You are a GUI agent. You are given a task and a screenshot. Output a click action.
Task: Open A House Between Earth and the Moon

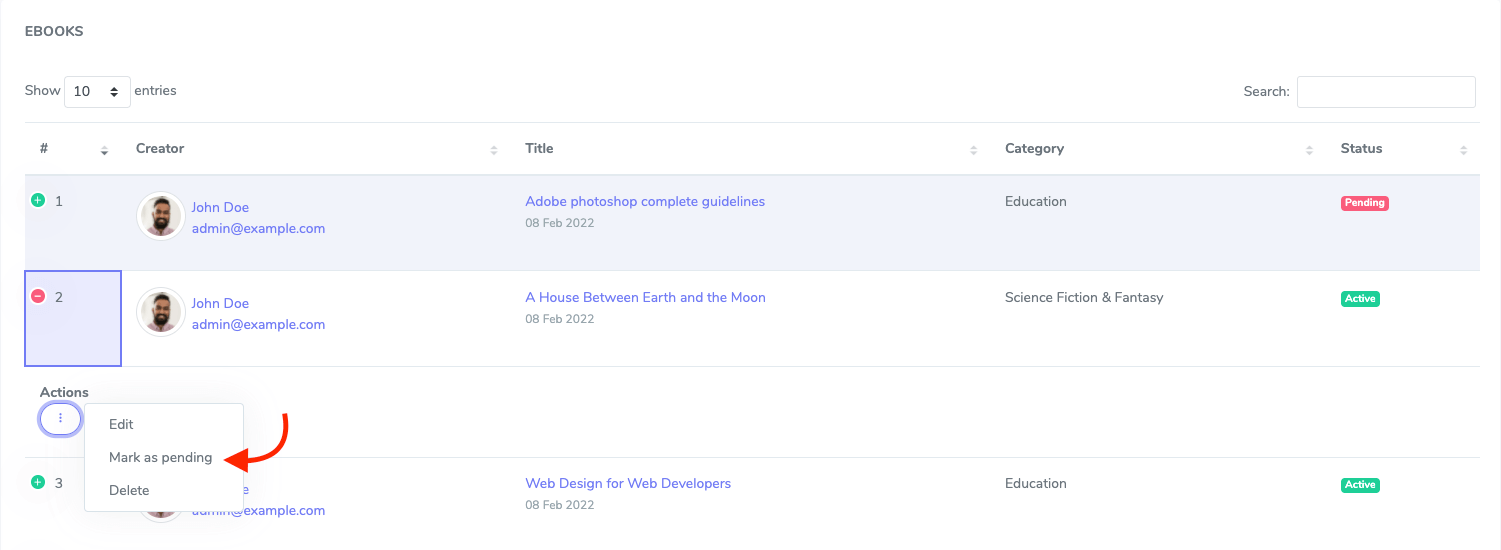click(645, 297)
